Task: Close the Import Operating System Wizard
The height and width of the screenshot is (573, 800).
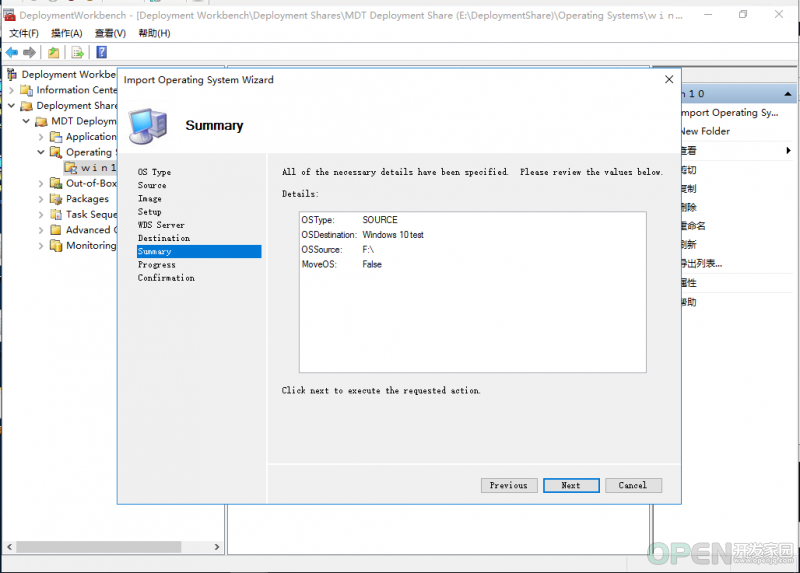Action: pos(669,80)
